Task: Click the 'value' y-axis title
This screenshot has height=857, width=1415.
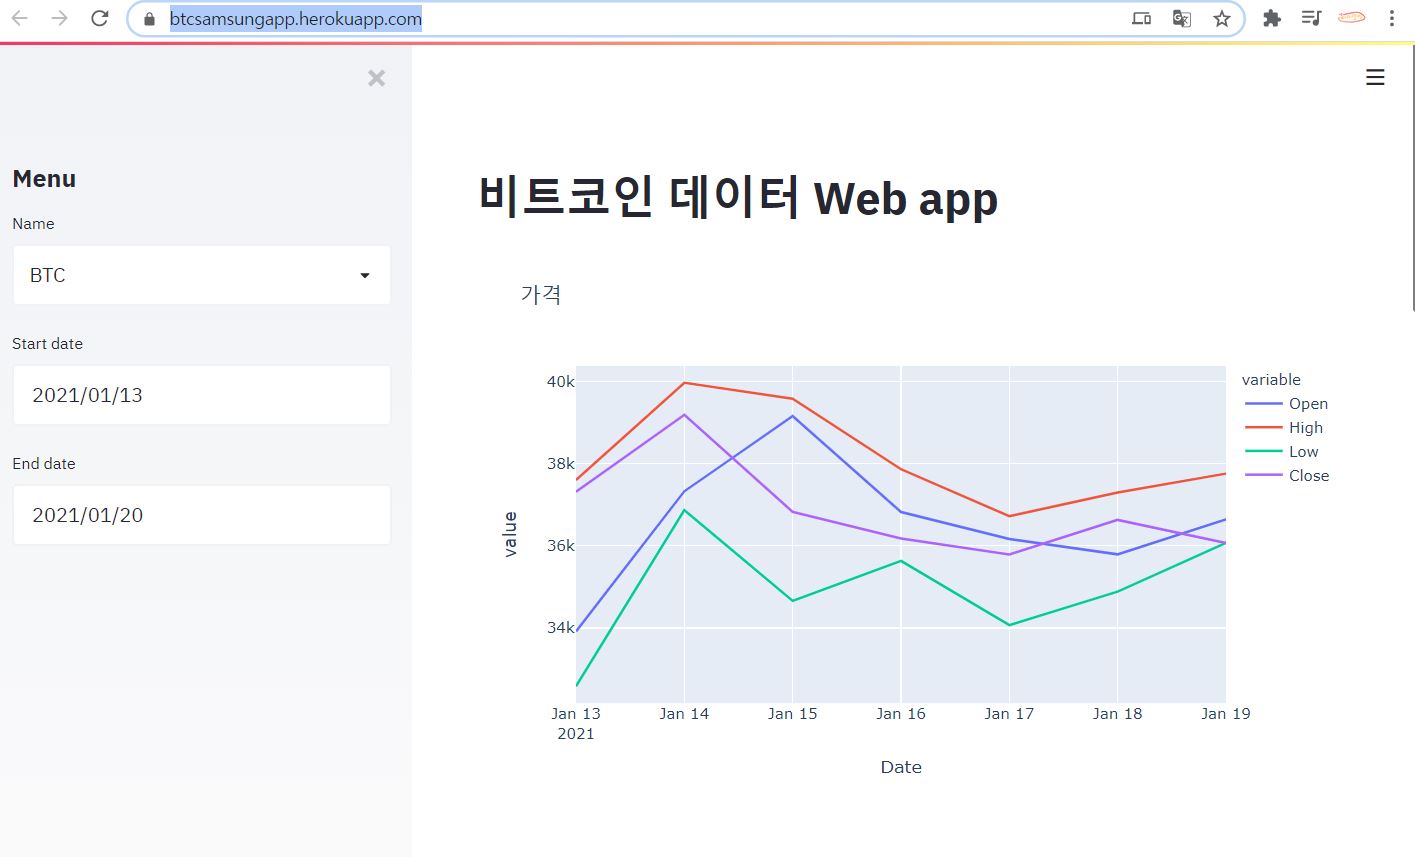Action: (511, 534)
